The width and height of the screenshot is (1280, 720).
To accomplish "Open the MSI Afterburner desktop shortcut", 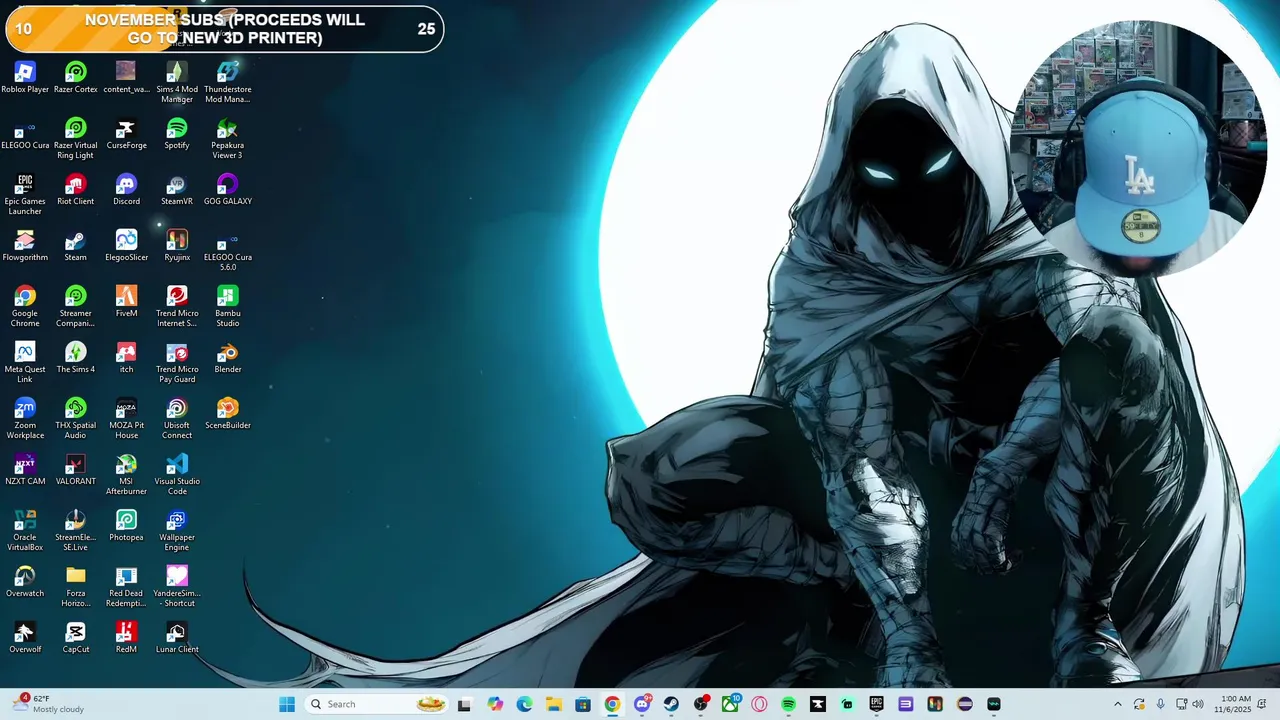I will (x=126, y=474).
